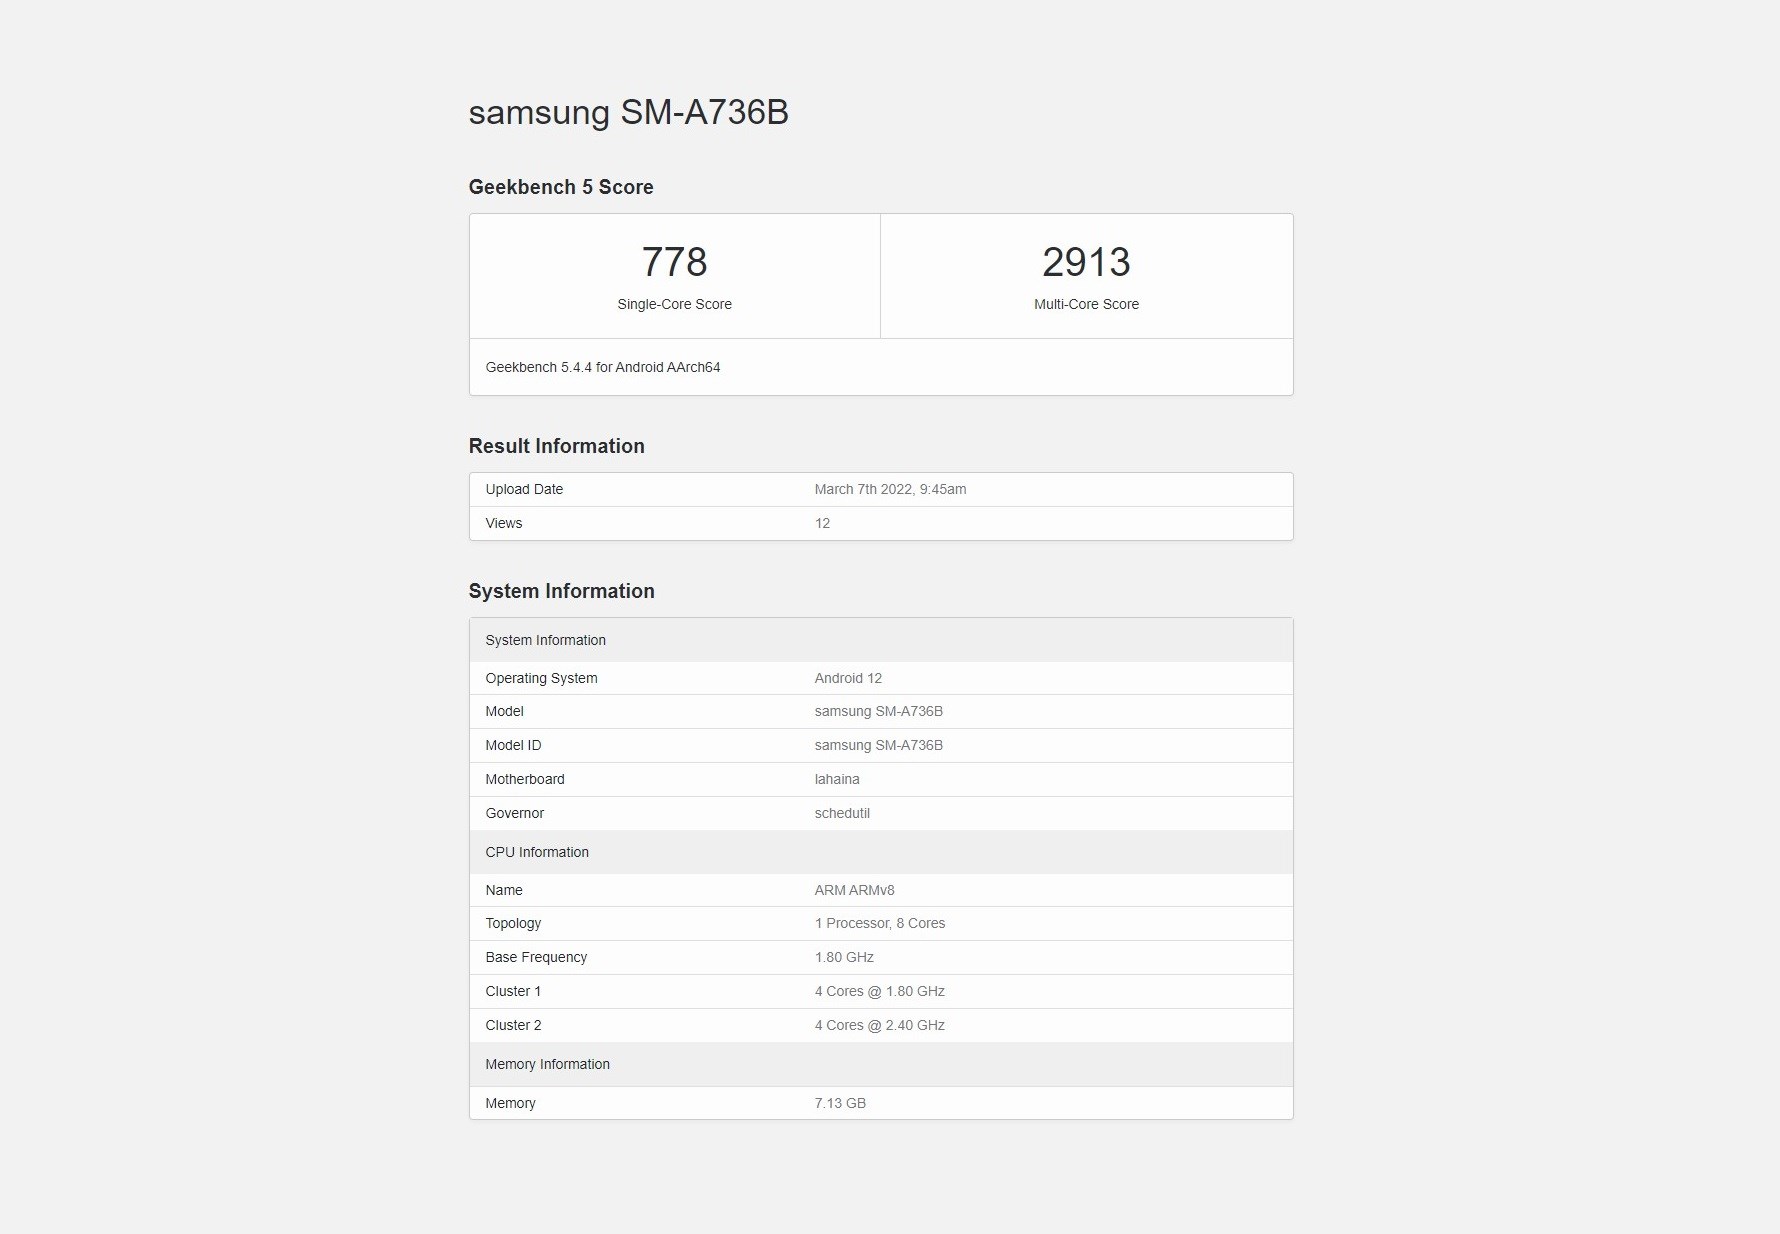Click the samsung SM-A736B page title
The image size is (1780, 1234).
click(628, 112)
